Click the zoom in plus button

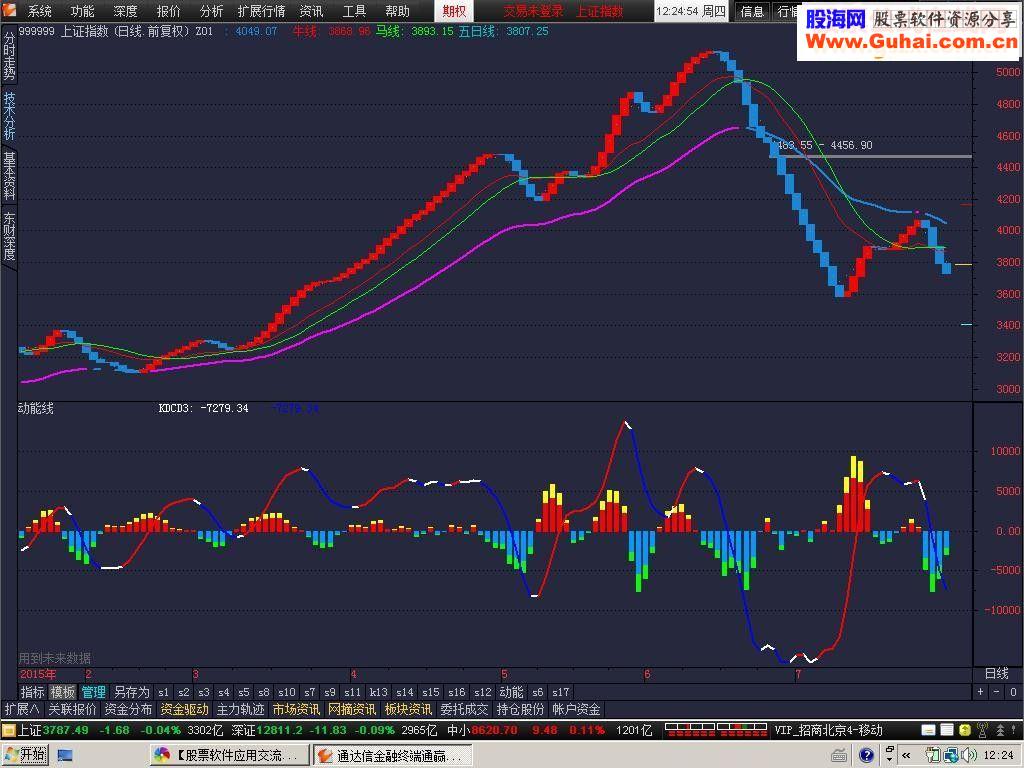coord(980,692)
